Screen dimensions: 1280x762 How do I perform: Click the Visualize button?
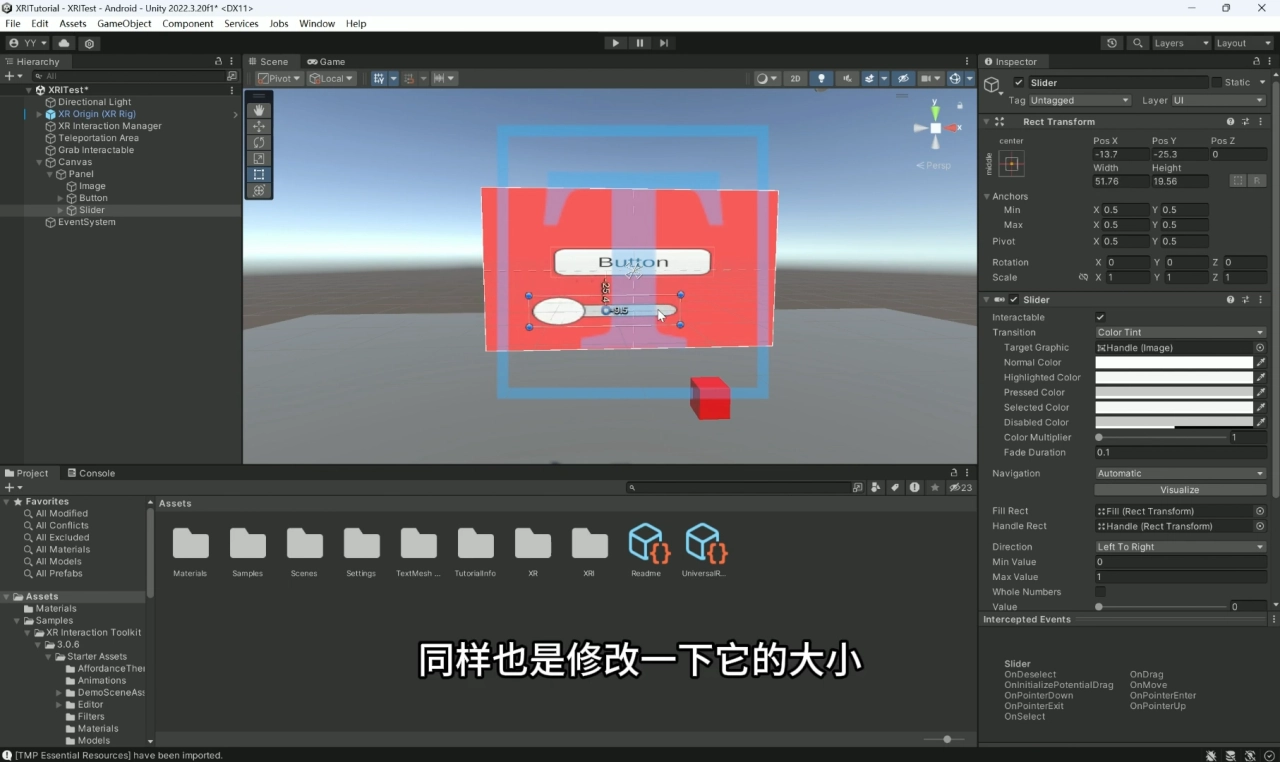click(1180, 490)
